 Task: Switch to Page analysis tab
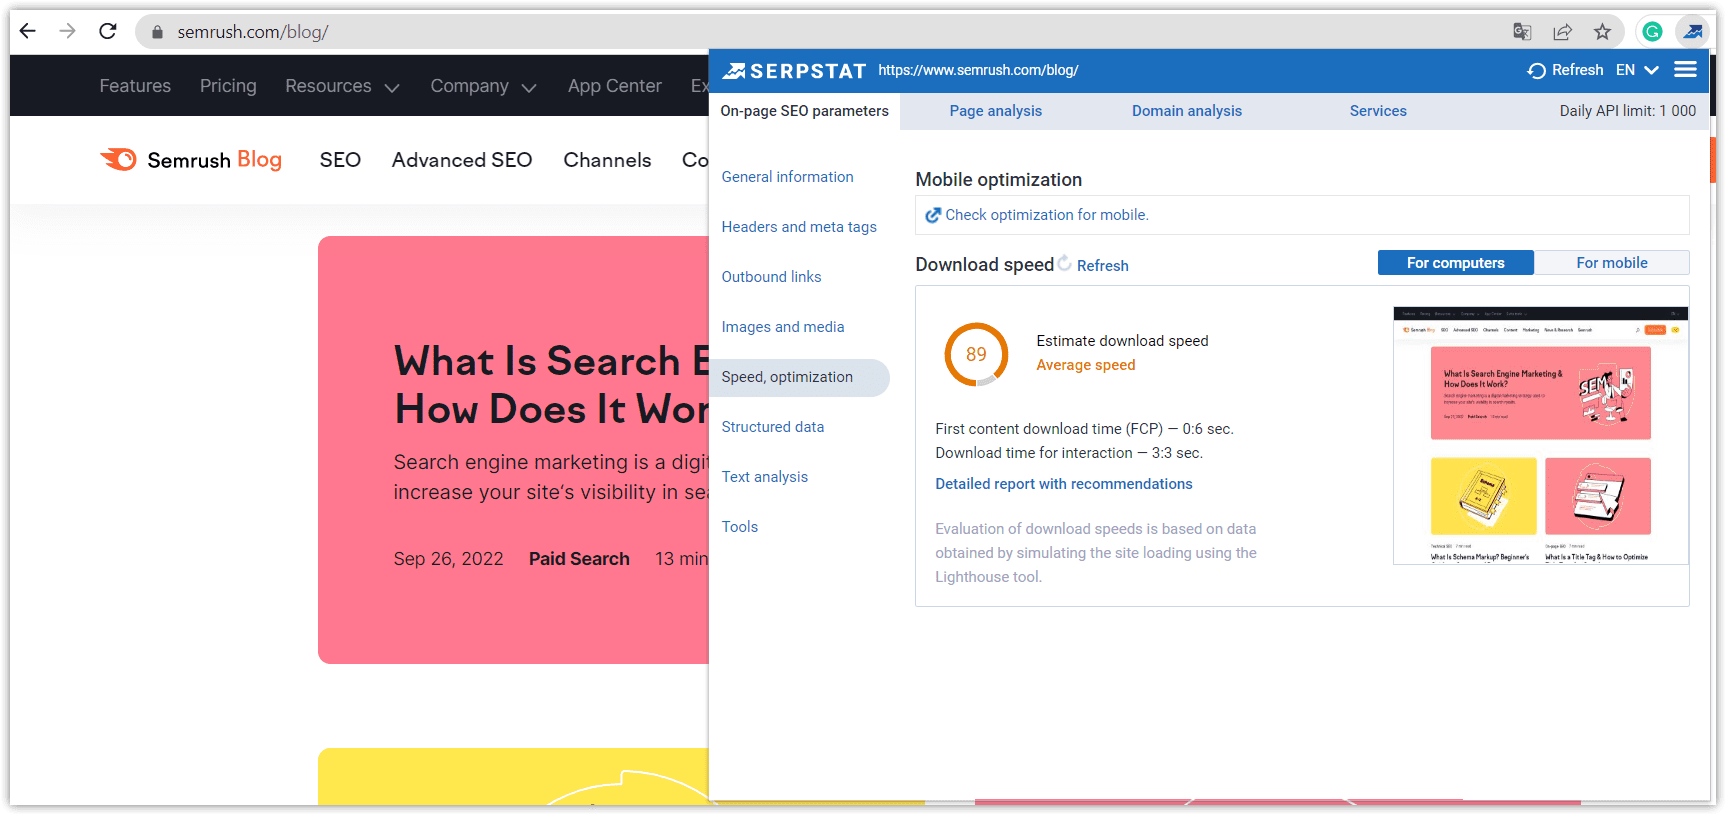pos(995,111)
